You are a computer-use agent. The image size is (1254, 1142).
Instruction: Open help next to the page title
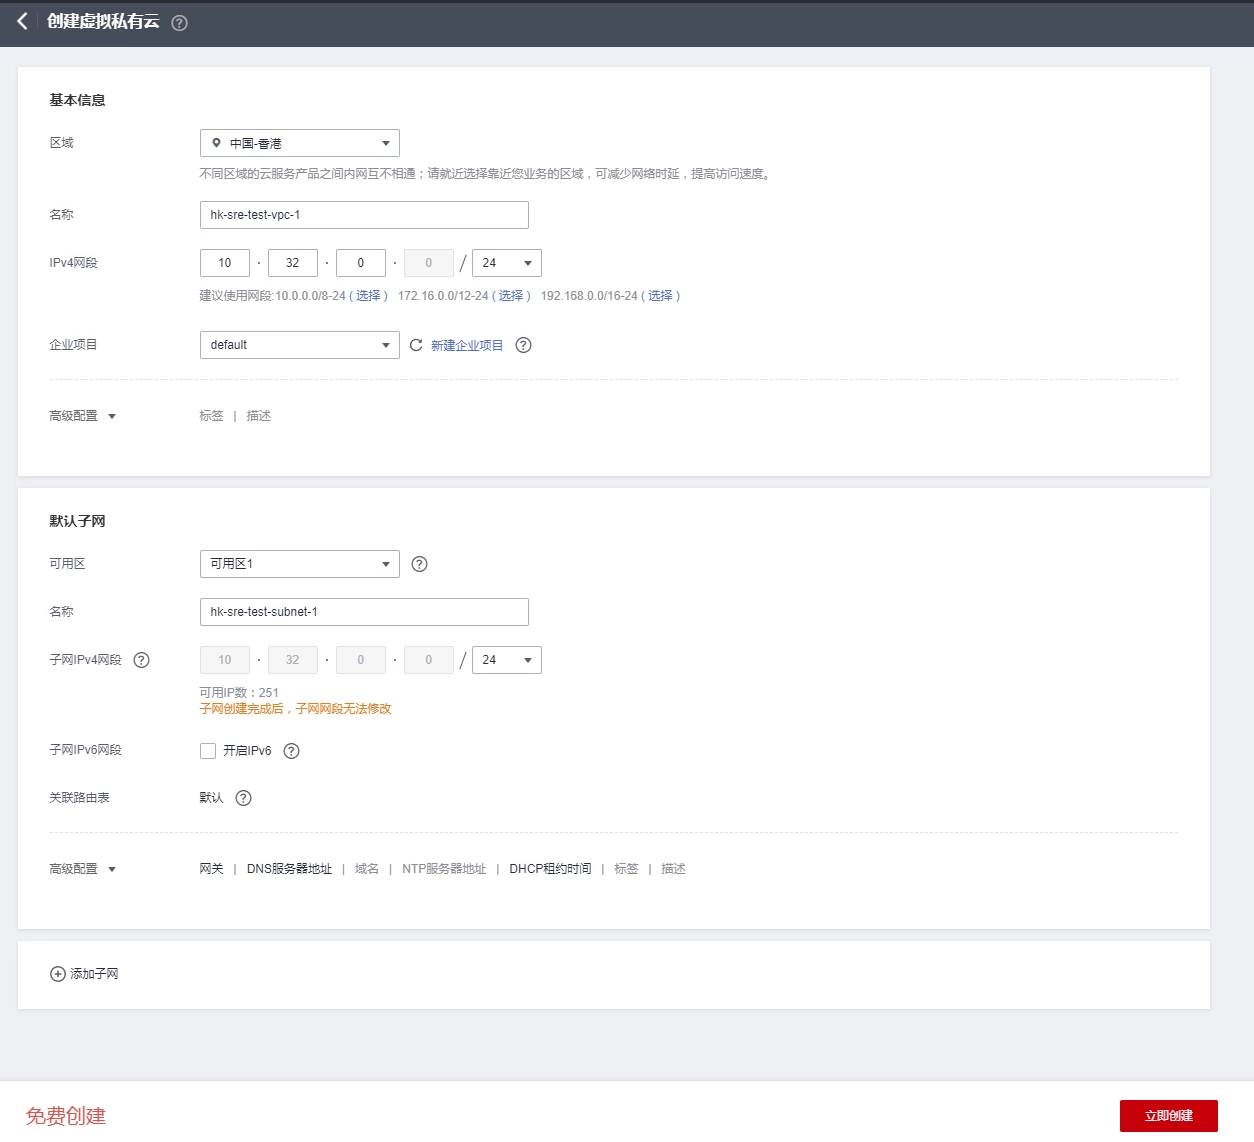tap(180, 23)
